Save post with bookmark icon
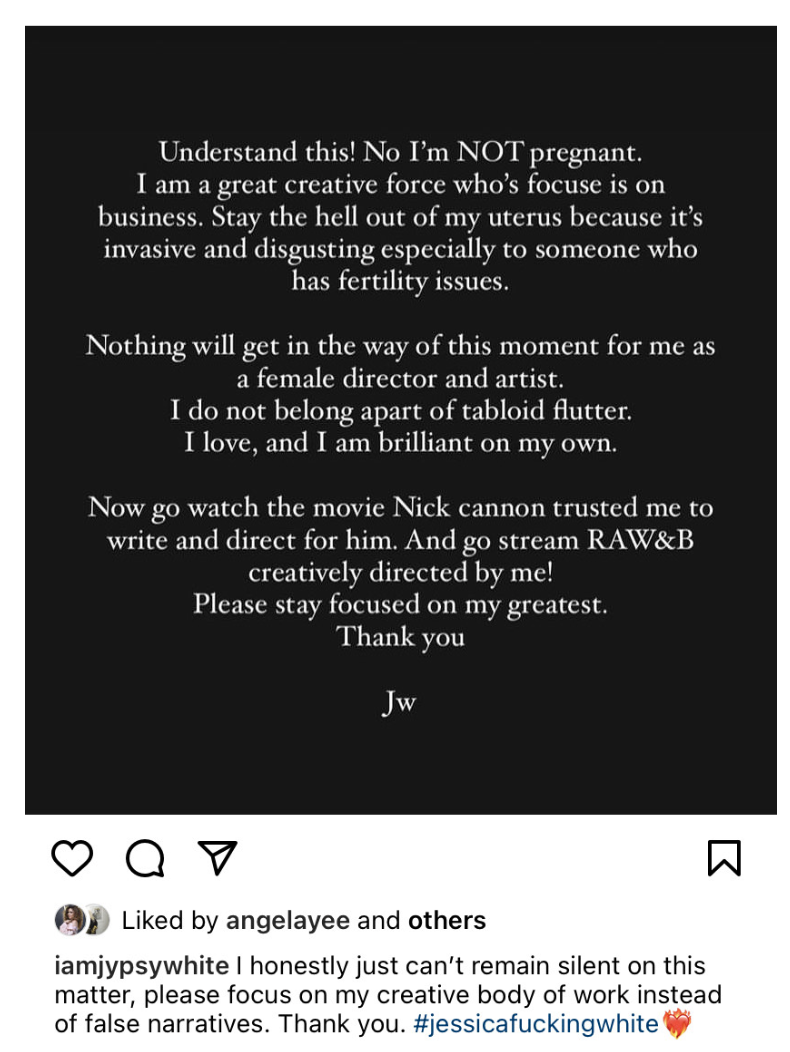 point(724,857)
